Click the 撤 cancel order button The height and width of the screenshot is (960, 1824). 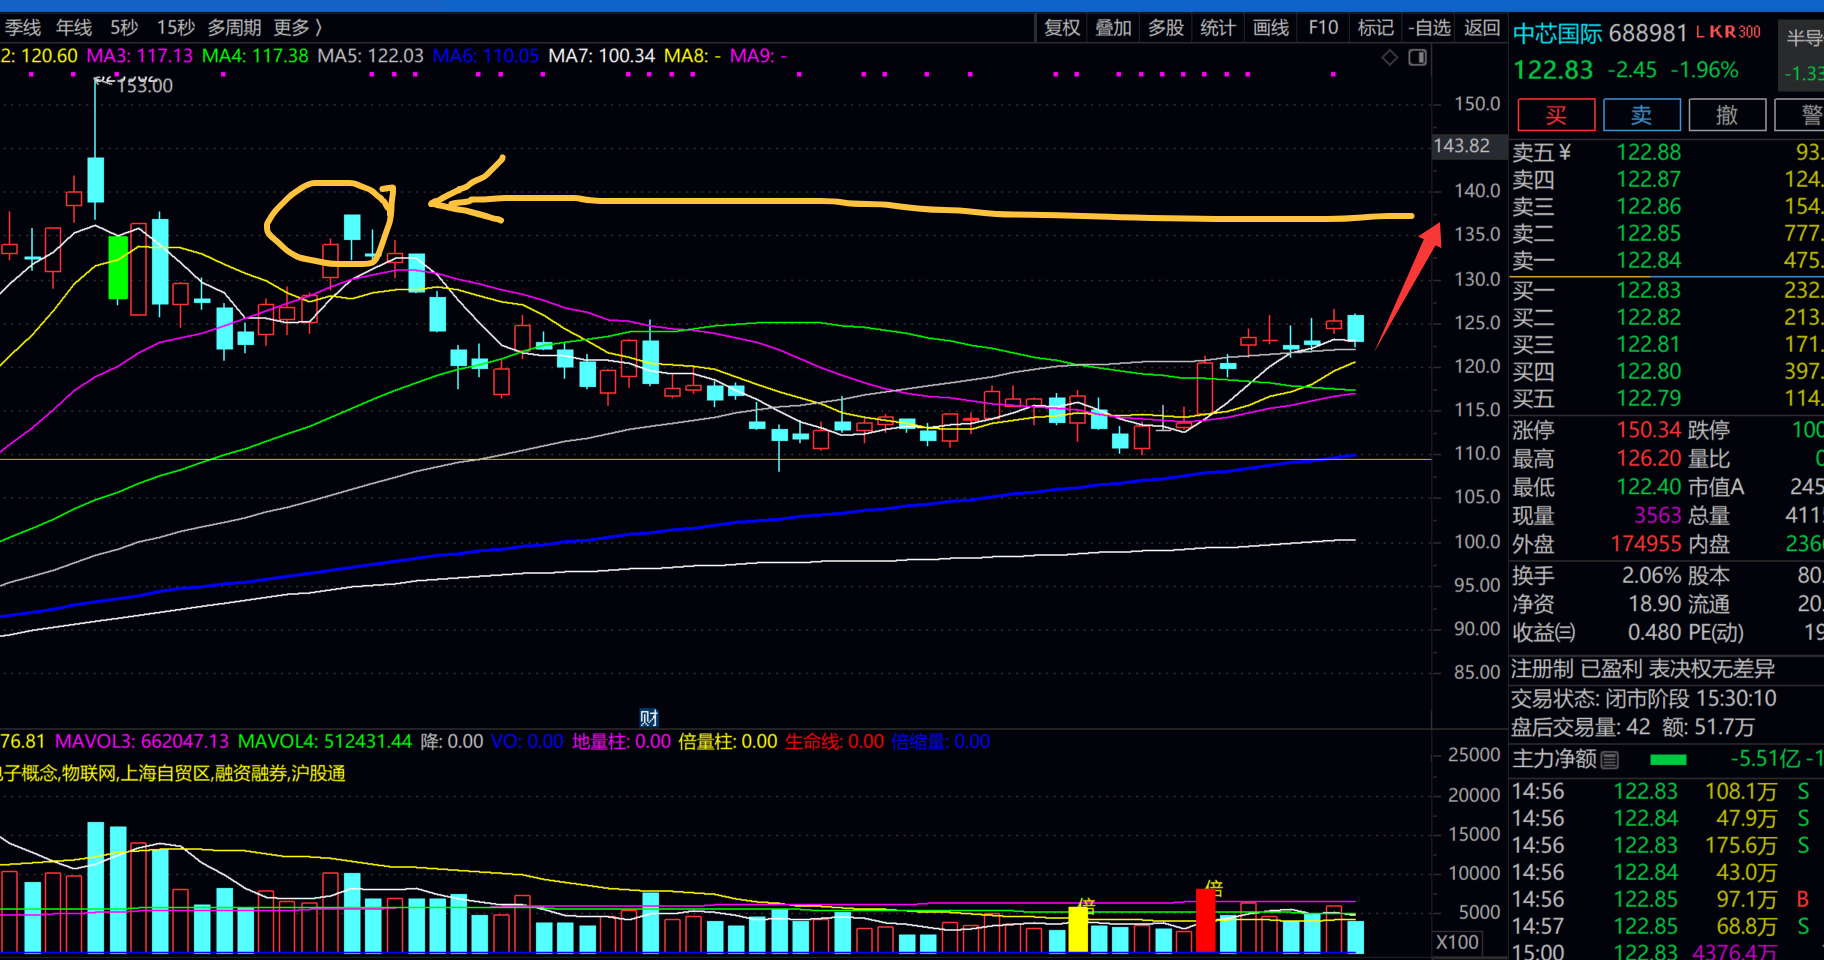[1727, 115]
